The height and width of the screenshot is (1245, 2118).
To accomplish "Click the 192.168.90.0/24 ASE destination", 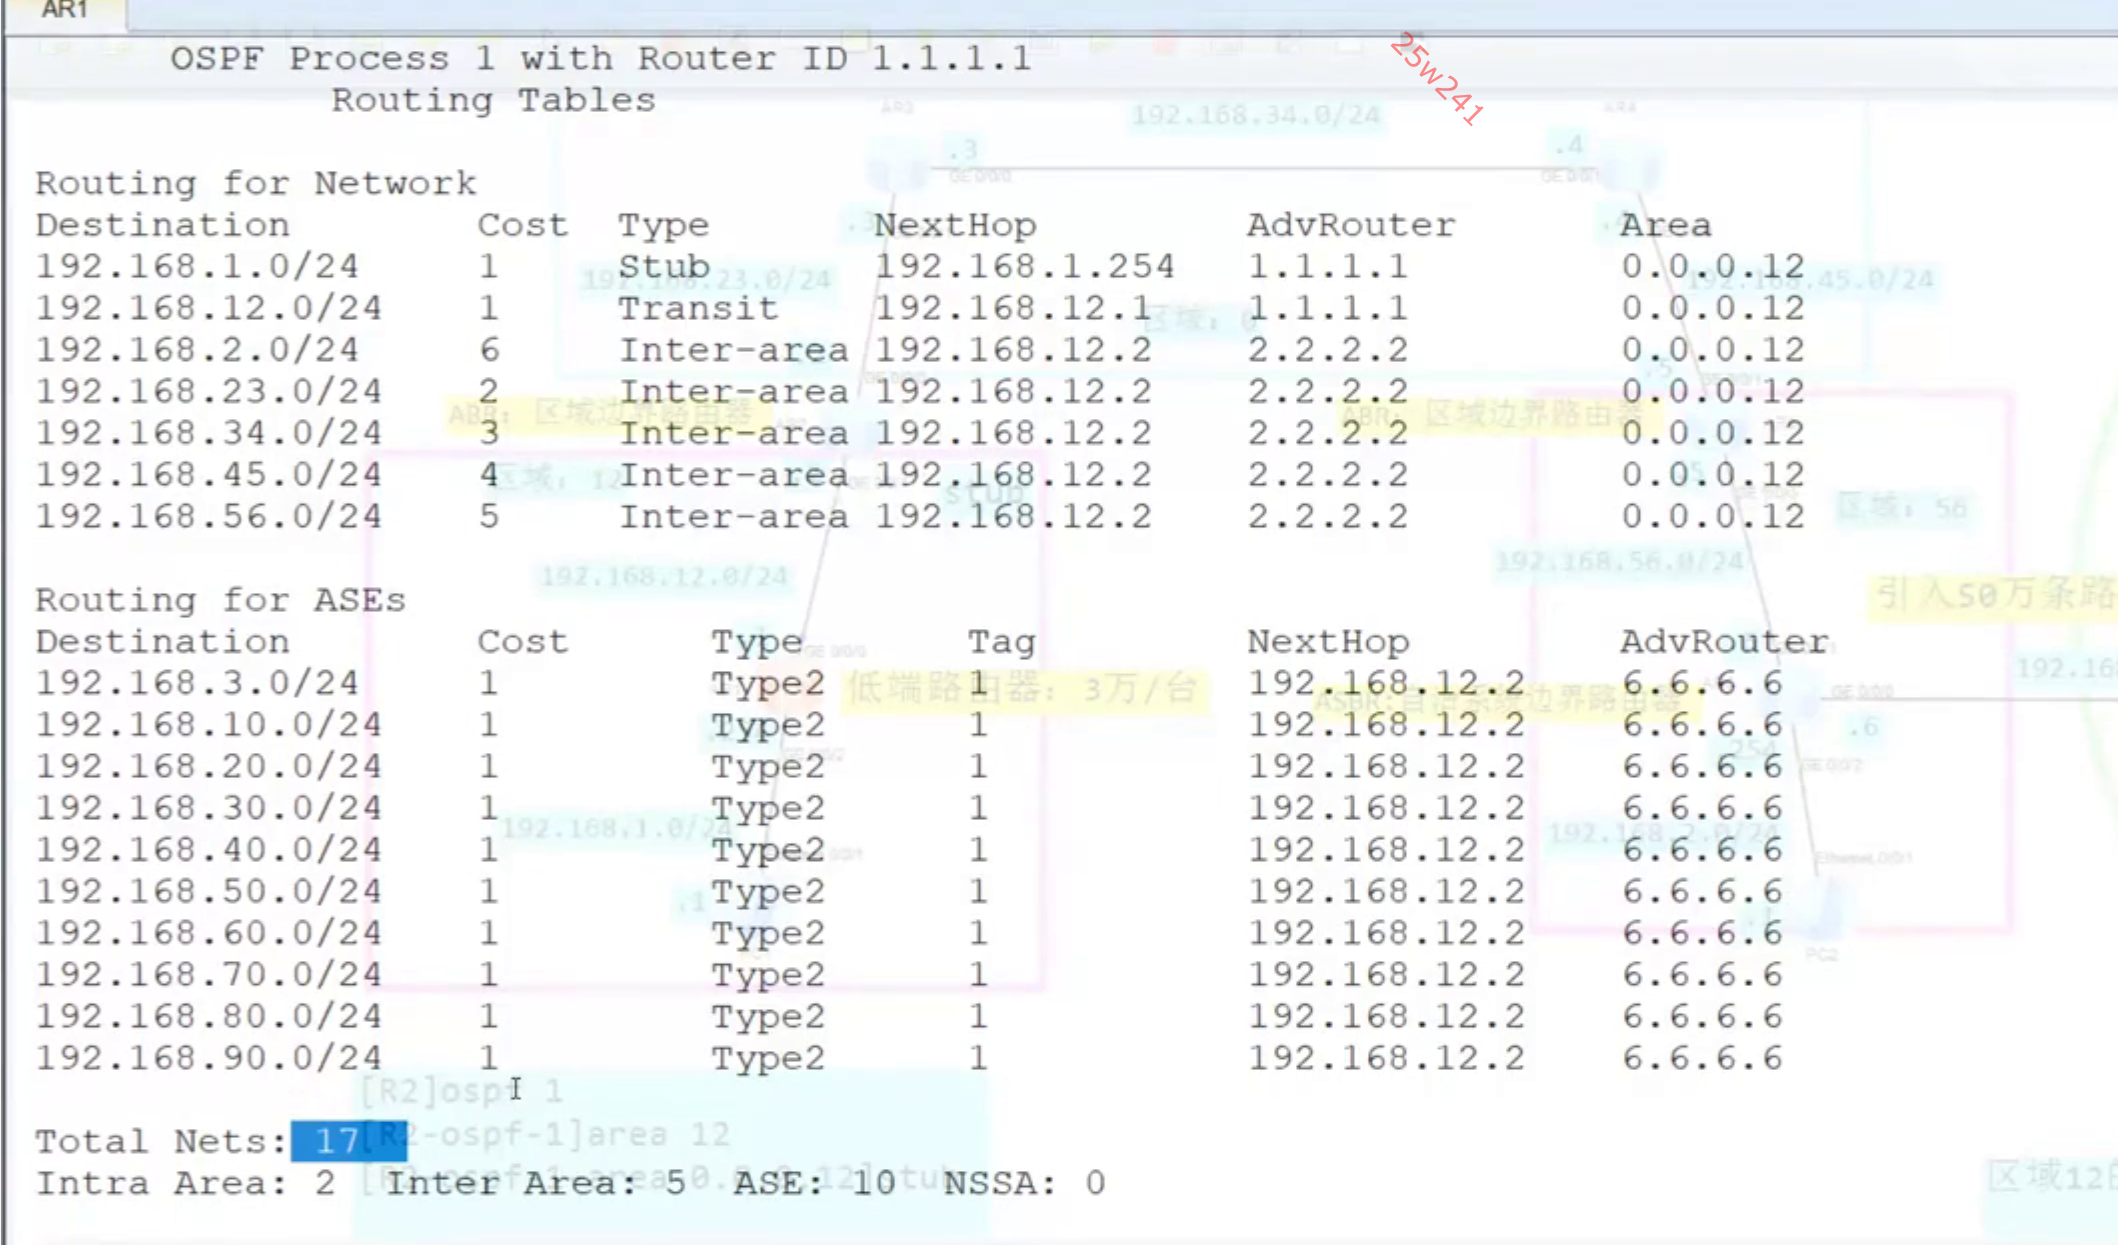I will click(208, 1058).
